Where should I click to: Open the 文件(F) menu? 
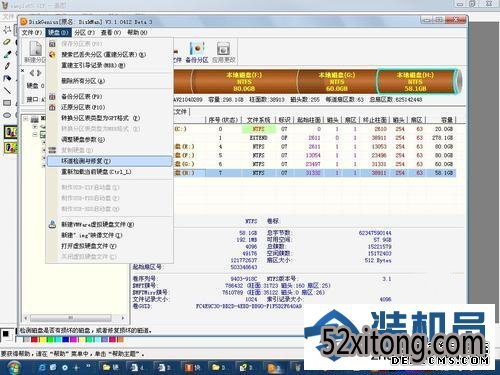32,32
